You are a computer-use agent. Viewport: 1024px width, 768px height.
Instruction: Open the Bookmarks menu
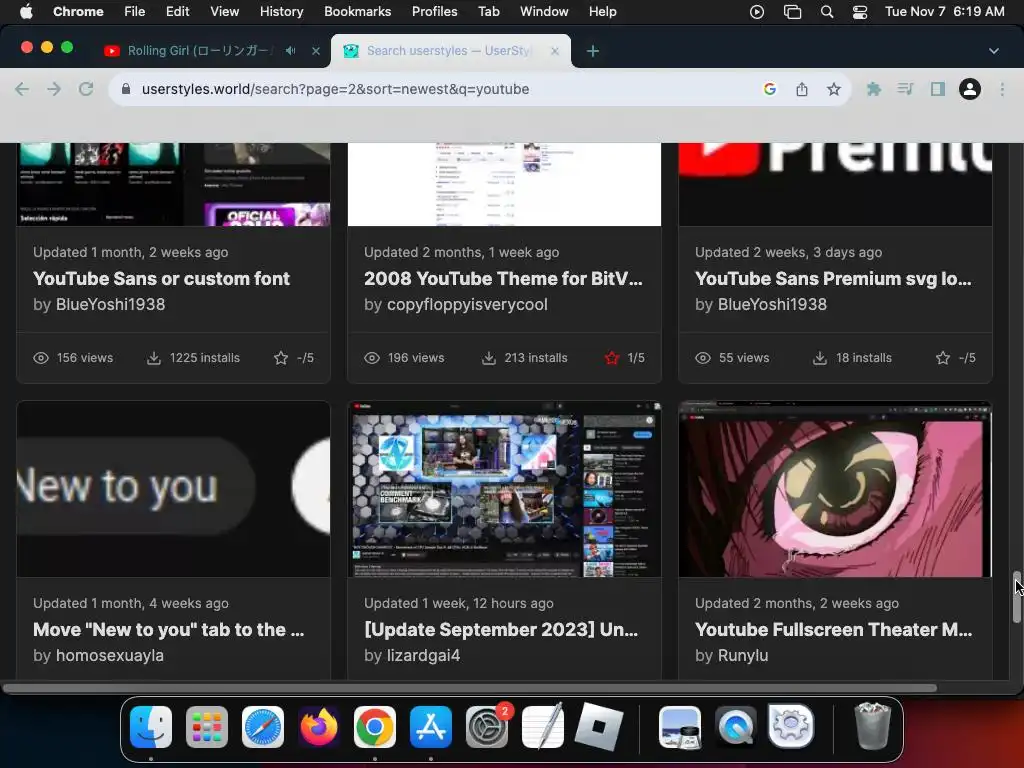tap(357, 12)
